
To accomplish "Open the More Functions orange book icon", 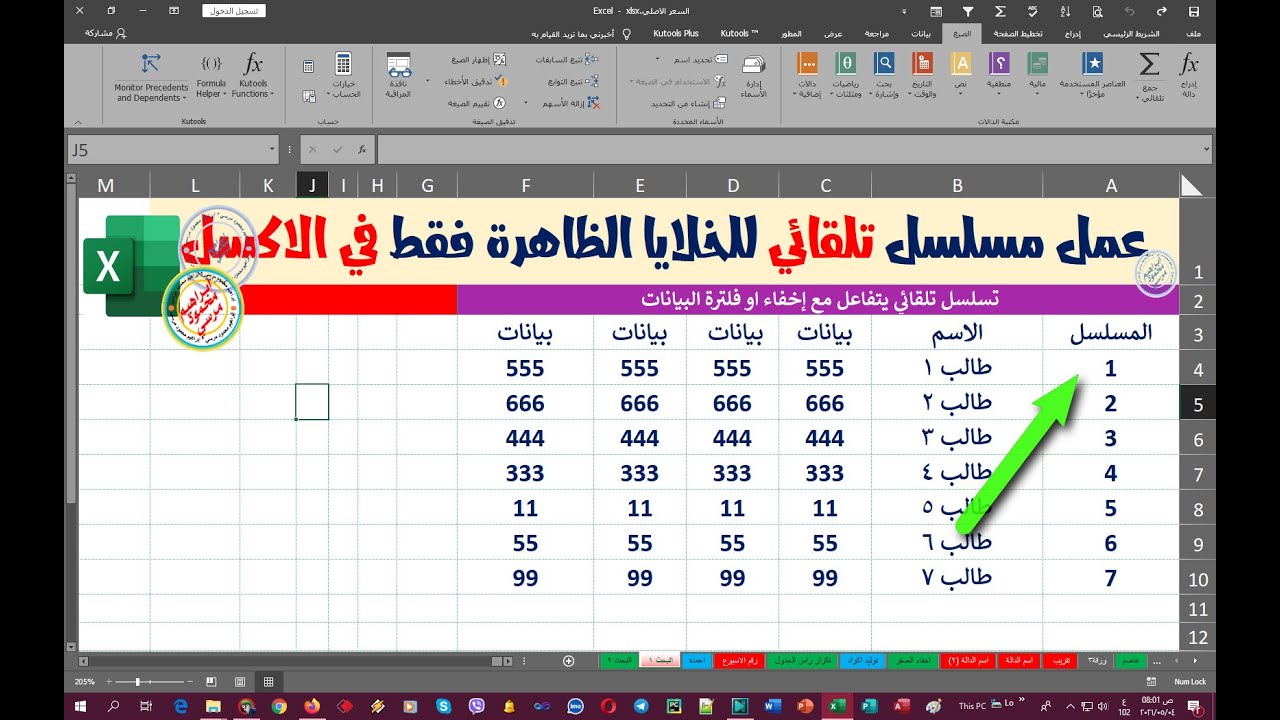I will (807, 65).
